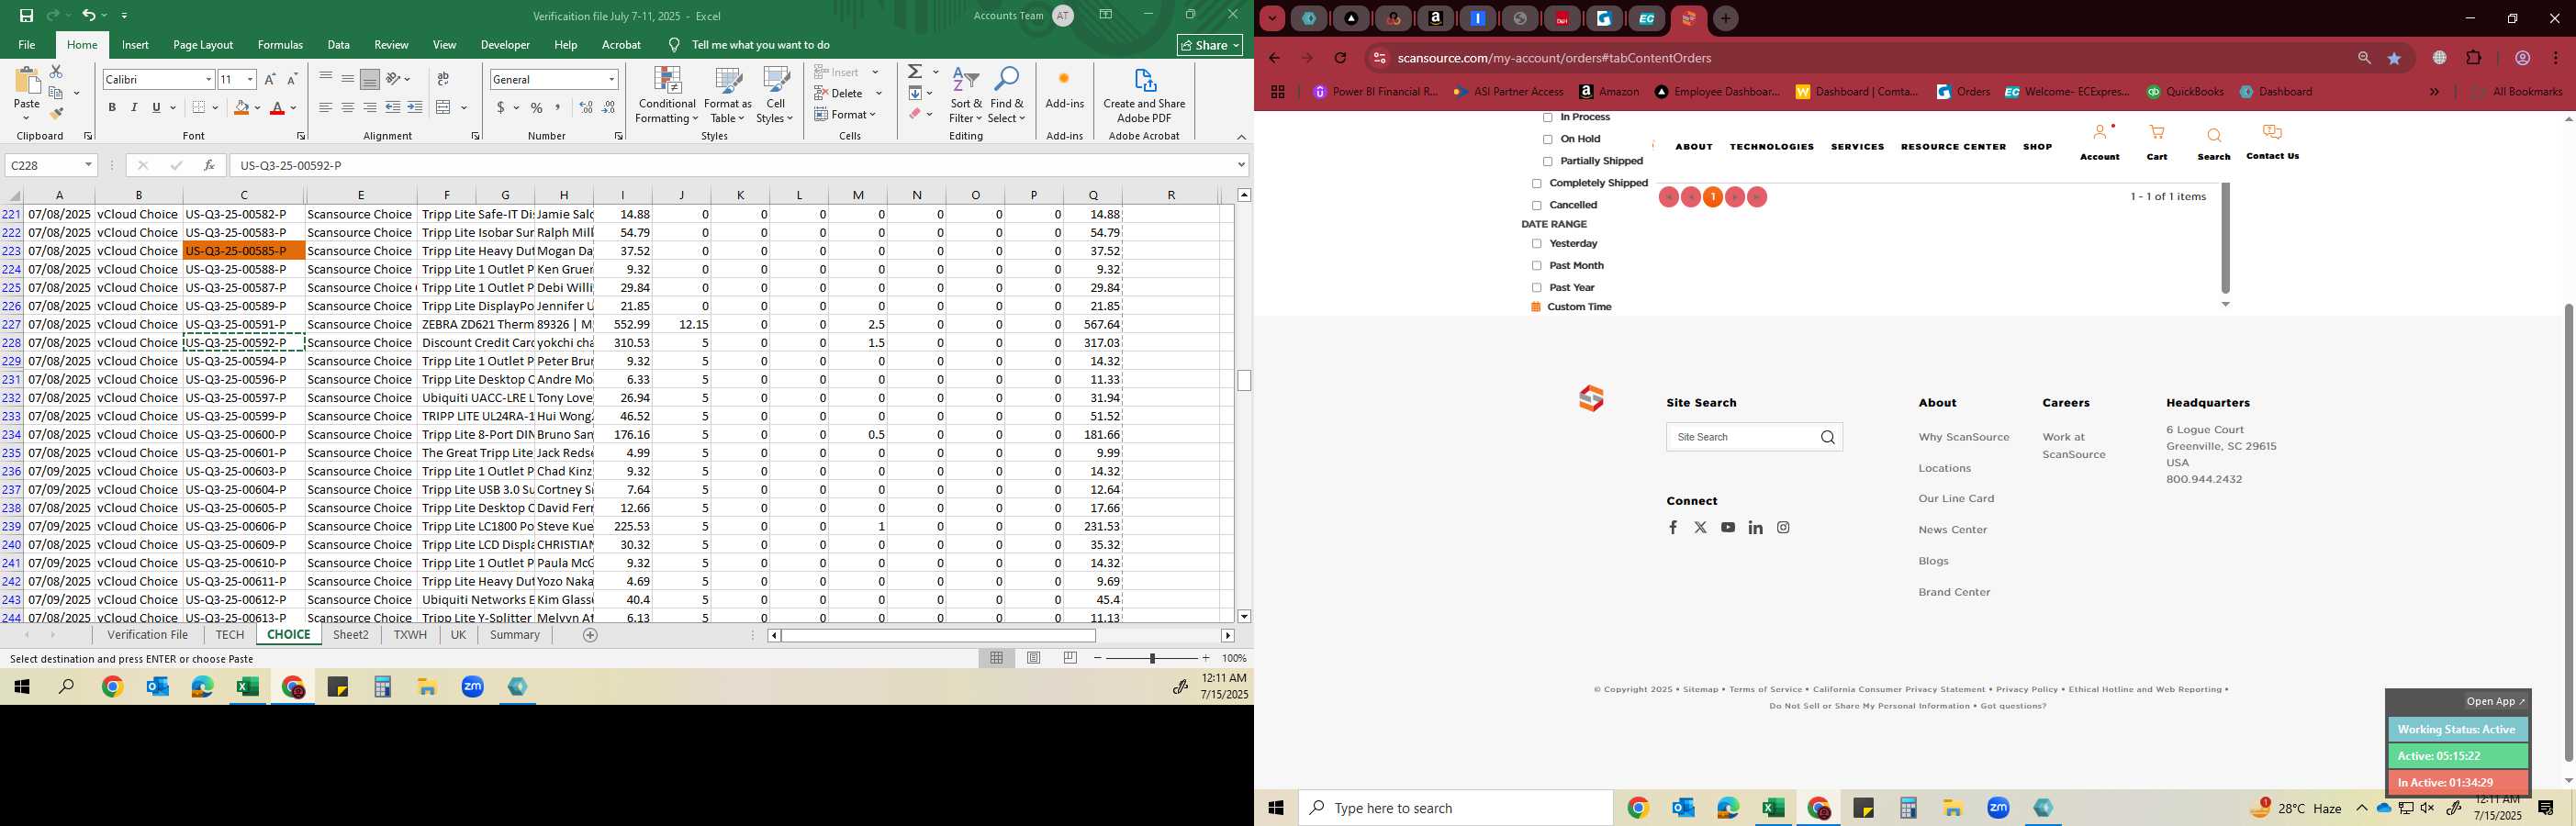Open ScanSource Account icon
Image resolution: width=2576 pixels, height=826 pixels.
pyautogui.click(x=2099, y=143)
